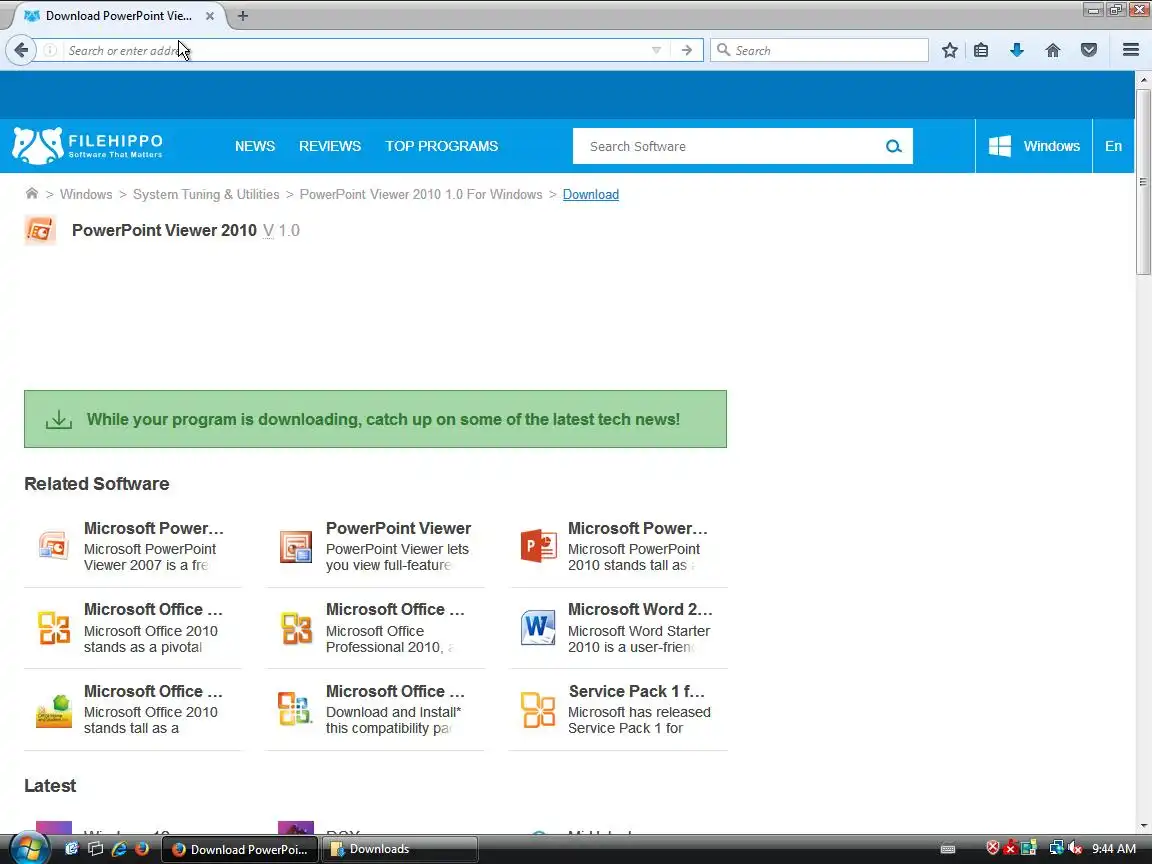This screenshot has width=1152, height=864.
Task: Click the Windows Start orb
Action: click(x=29, y=848)
